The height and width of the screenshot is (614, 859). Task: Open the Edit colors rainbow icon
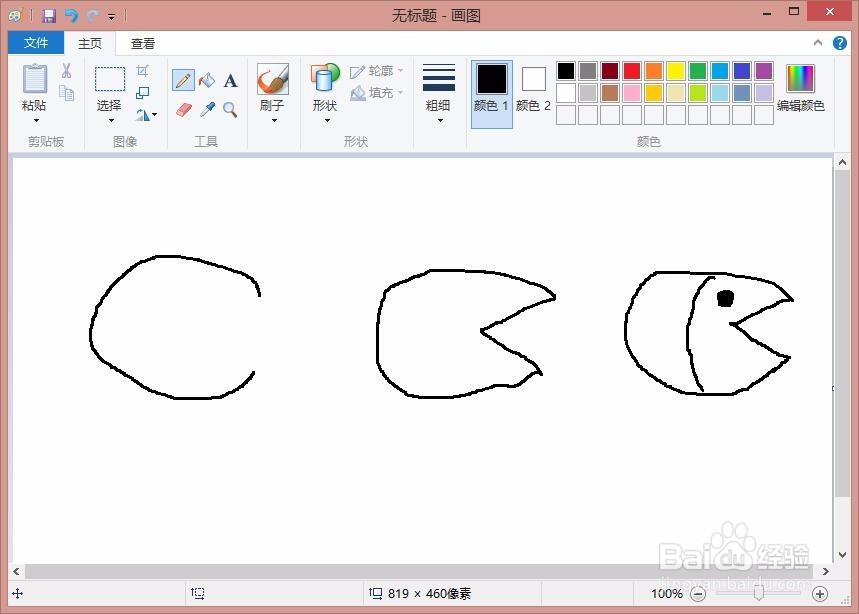(x=800, y=78)
